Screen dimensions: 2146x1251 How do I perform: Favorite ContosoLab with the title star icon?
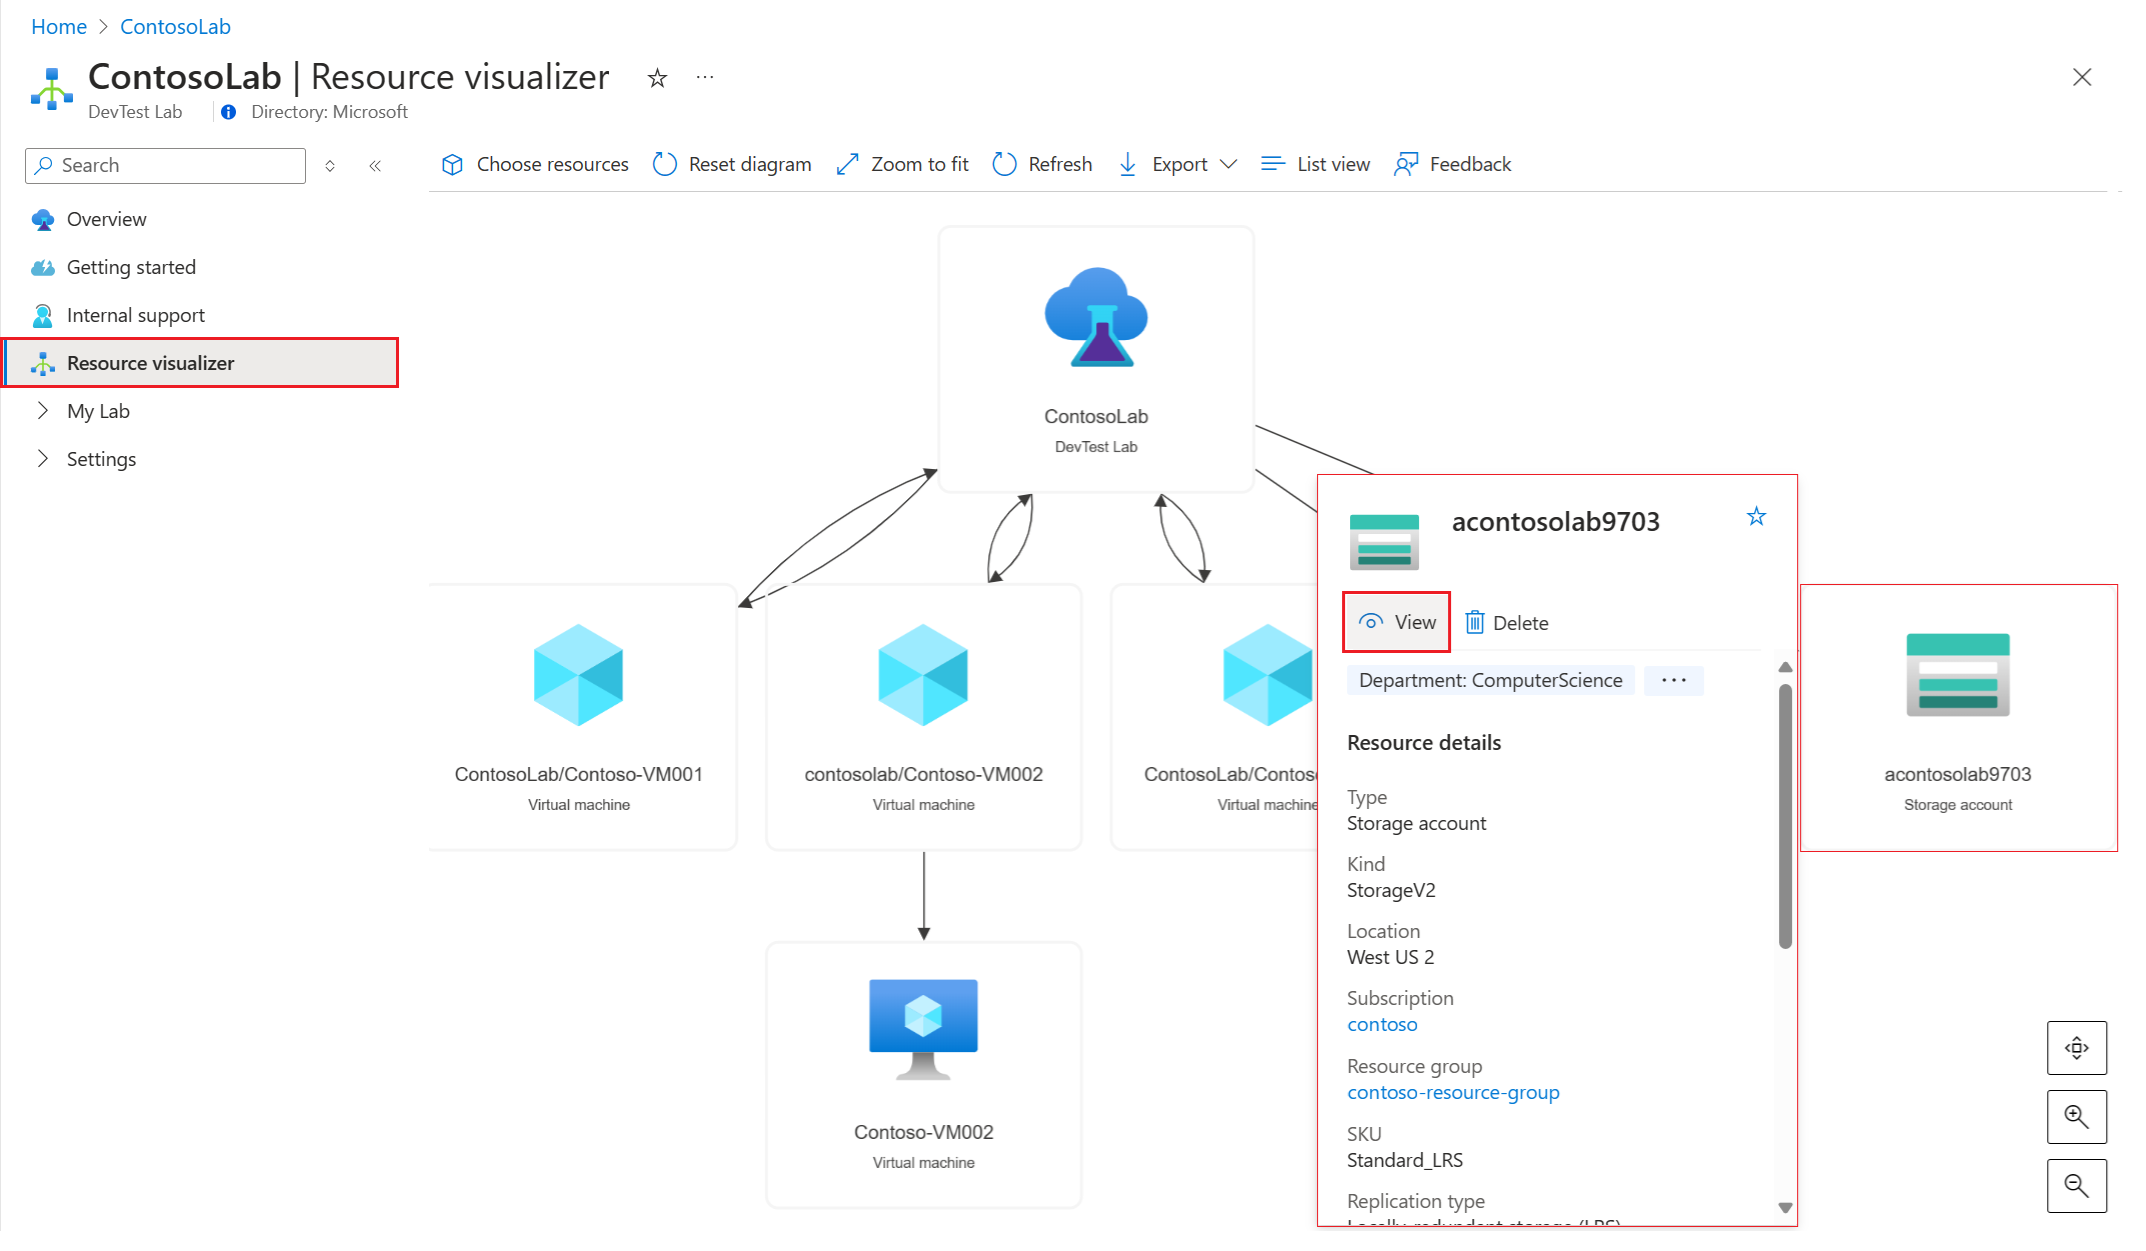click(657, 78)
